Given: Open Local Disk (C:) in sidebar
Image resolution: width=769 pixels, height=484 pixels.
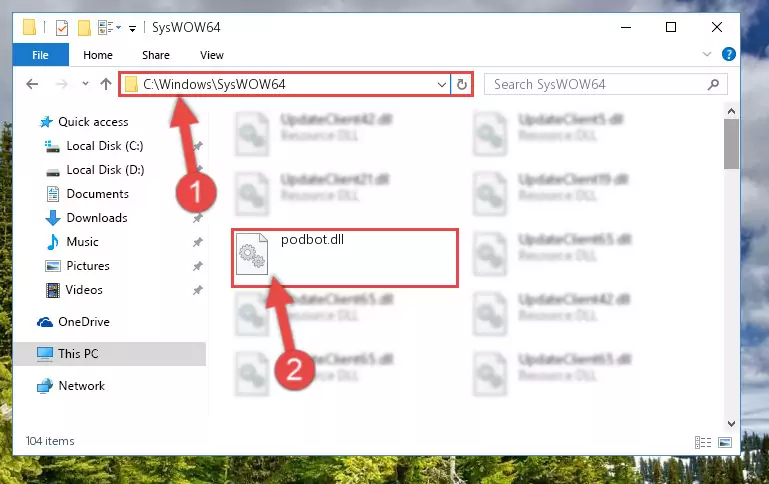Looking at the screenshot, I should pyautogui.click(x=104, y=146).
